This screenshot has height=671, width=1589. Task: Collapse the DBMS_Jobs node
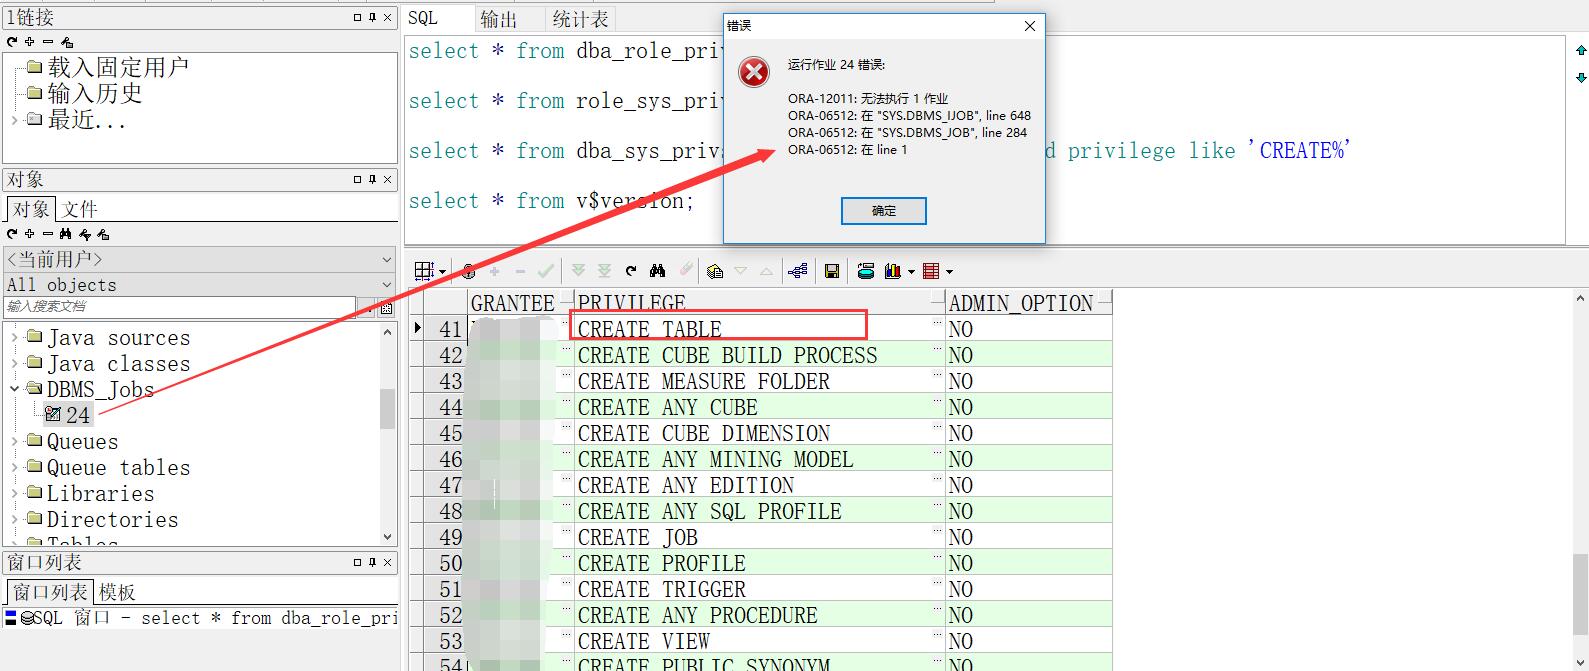pyautogui.click(x=14, y=390)
